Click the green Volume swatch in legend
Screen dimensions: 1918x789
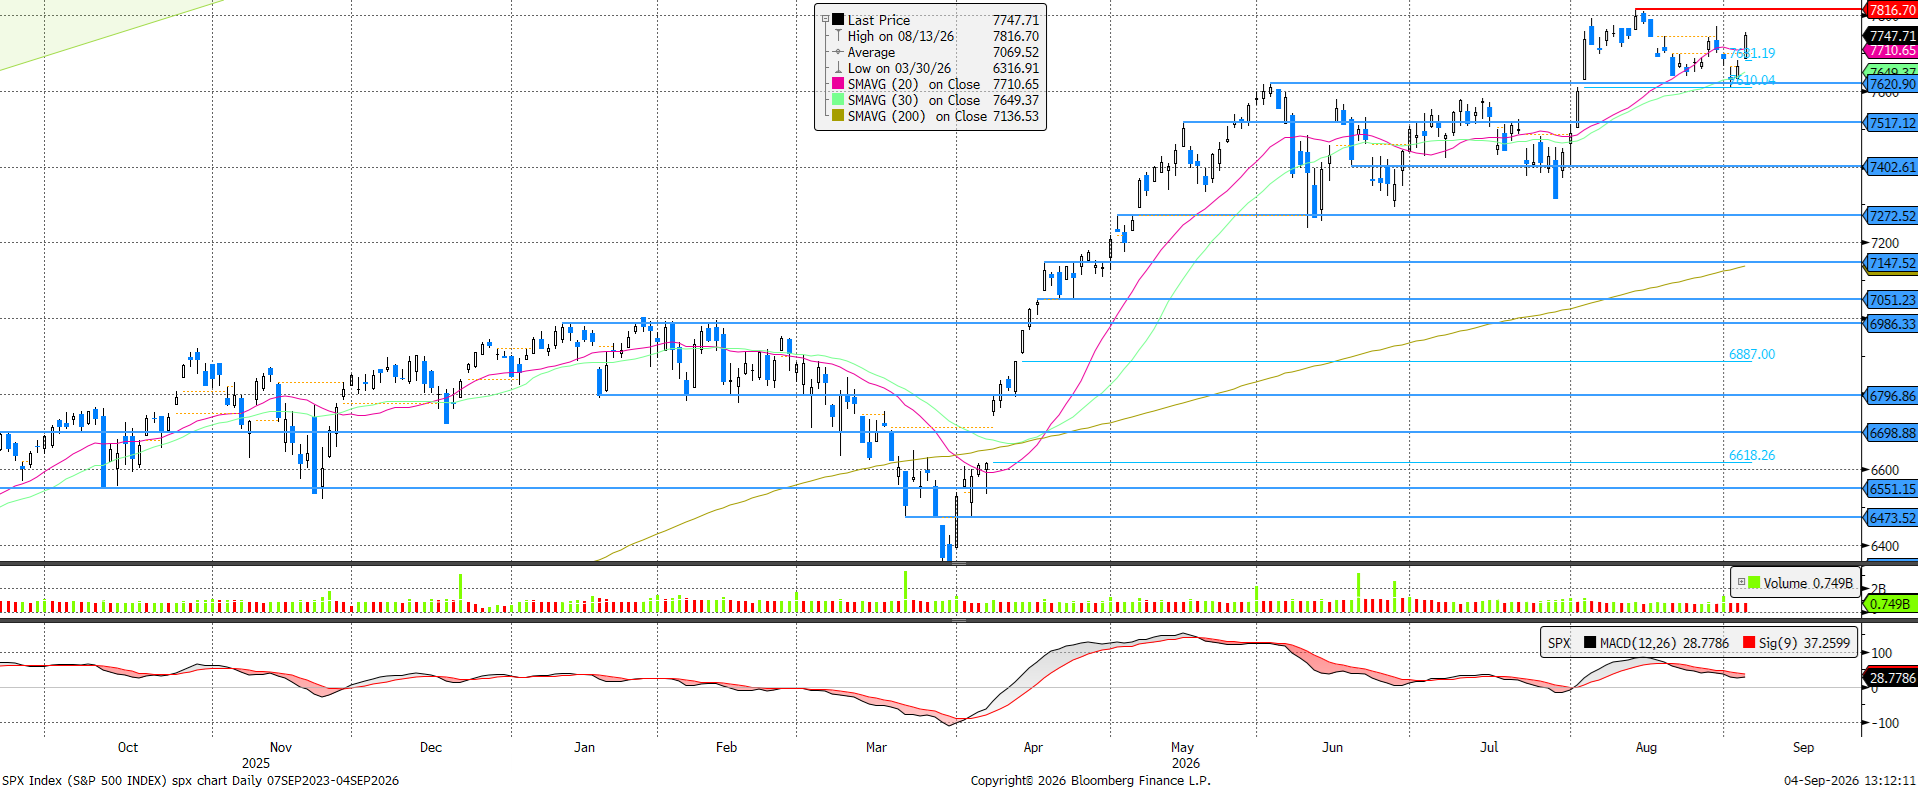click(1754, 582)
